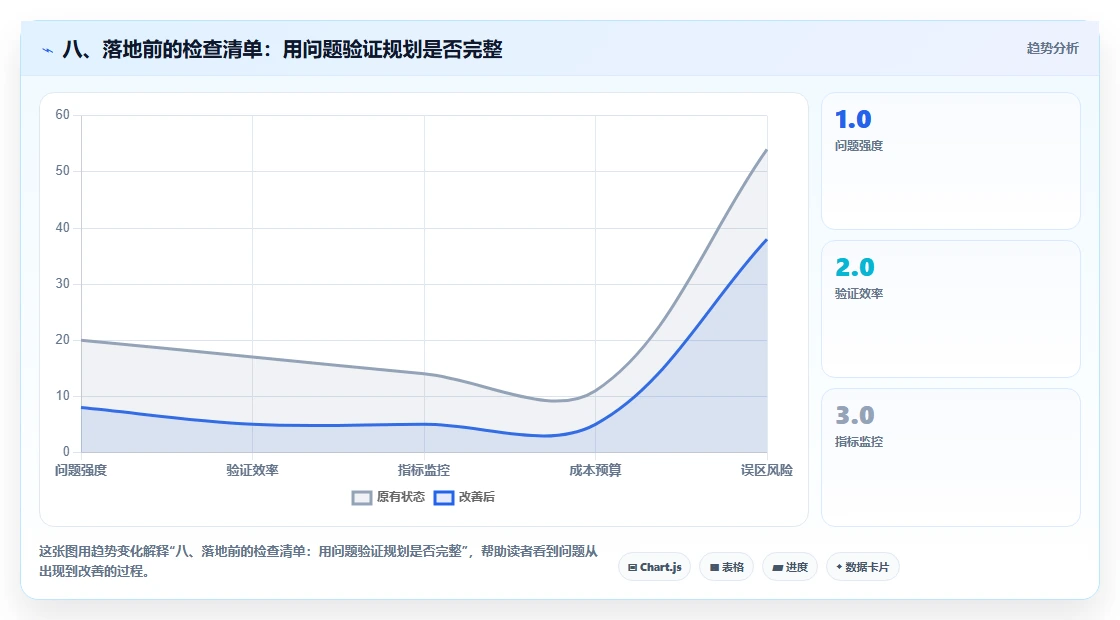
Task: Click the lightning icon beside the section title
Action: click(48, 50)
